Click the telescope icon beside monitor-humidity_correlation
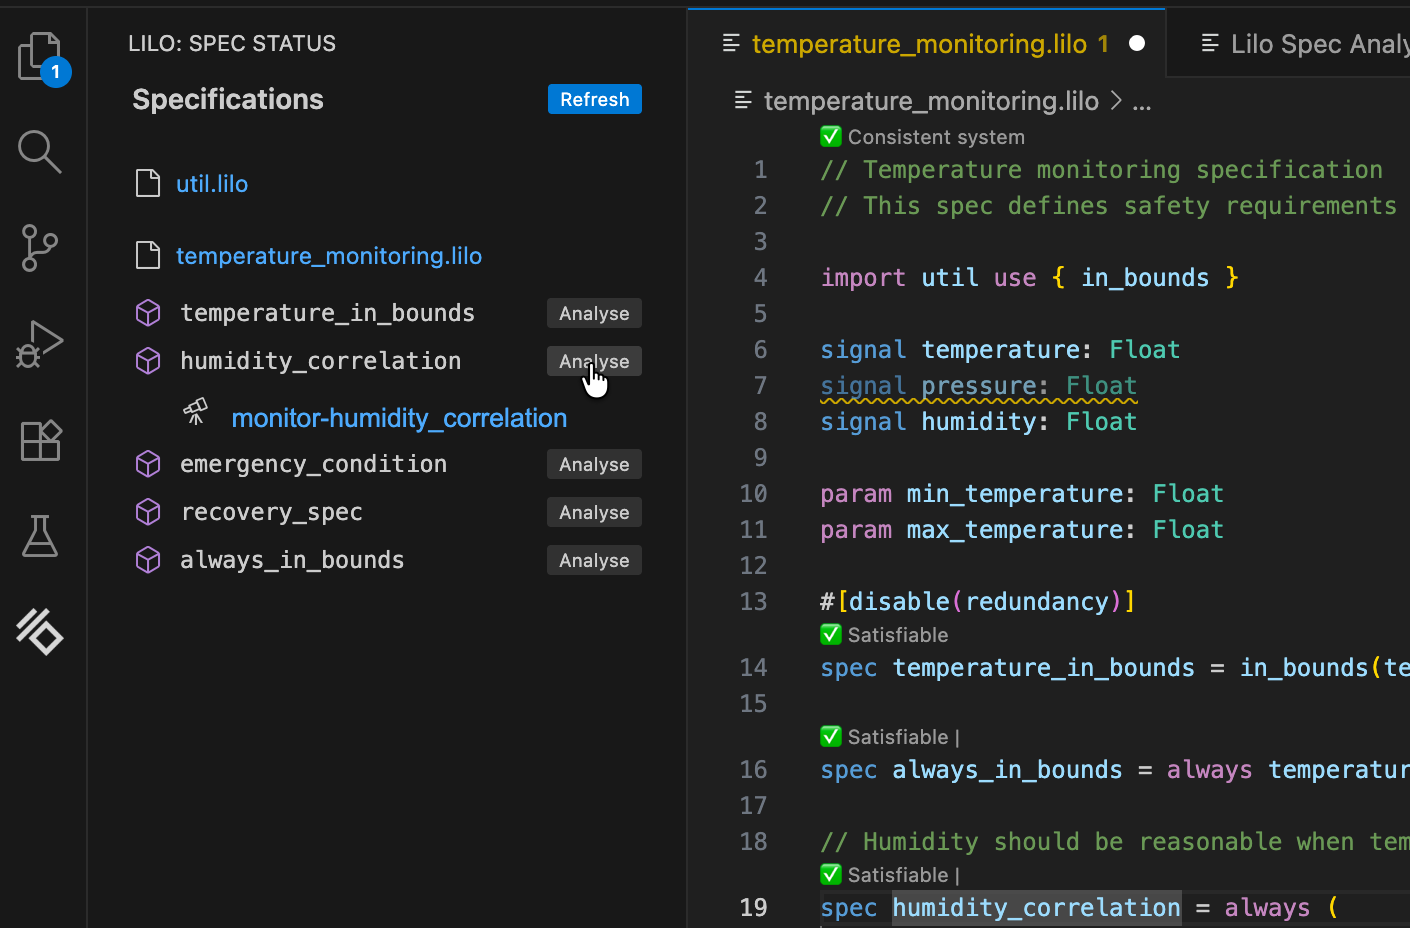Image resolution: width=1410 pixels, height=928 pixels. click(x=196, y=412)
